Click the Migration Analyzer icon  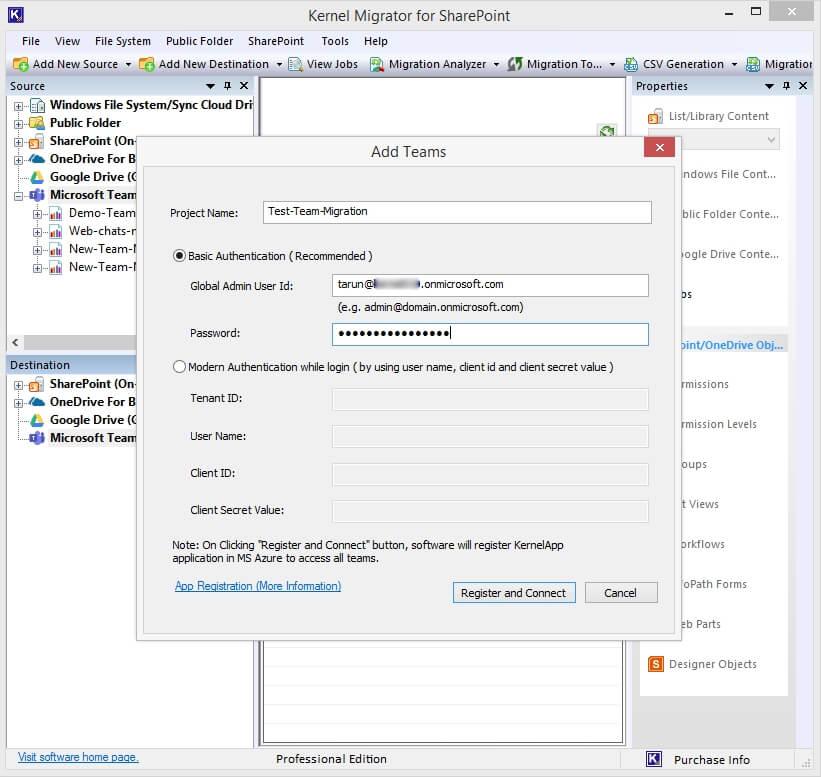pos(376,64)
